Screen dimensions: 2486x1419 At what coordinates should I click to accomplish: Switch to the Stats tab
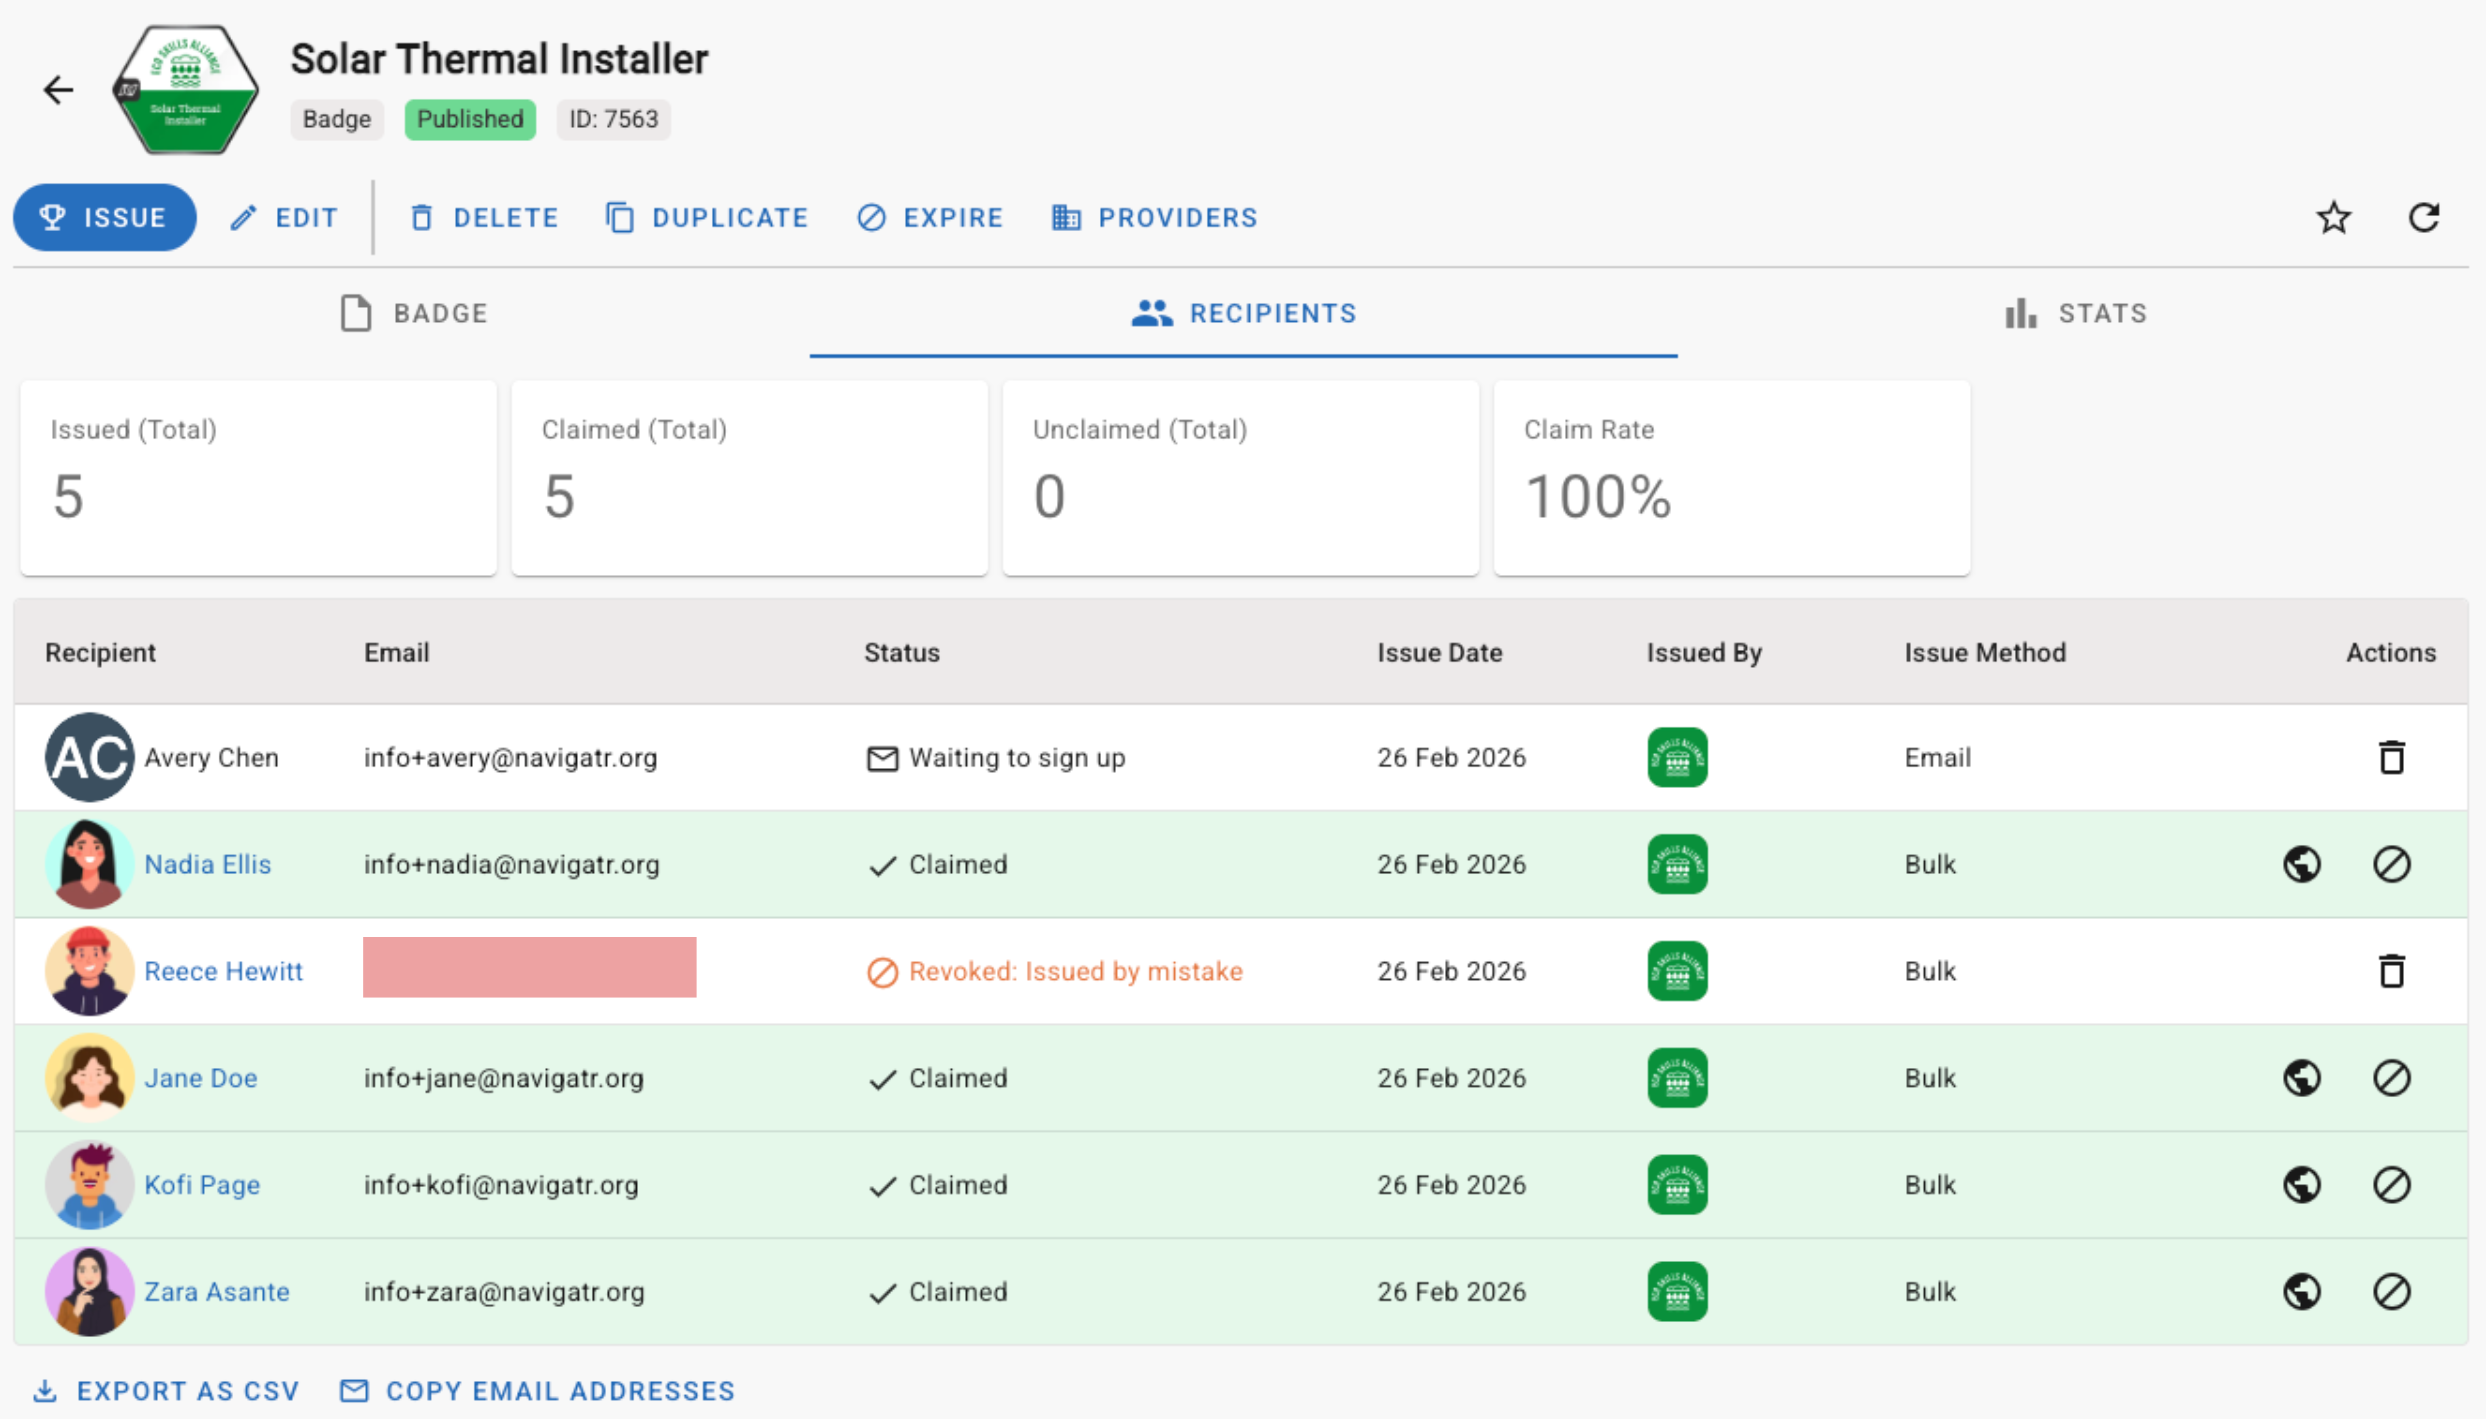[x=2076, y=314]
